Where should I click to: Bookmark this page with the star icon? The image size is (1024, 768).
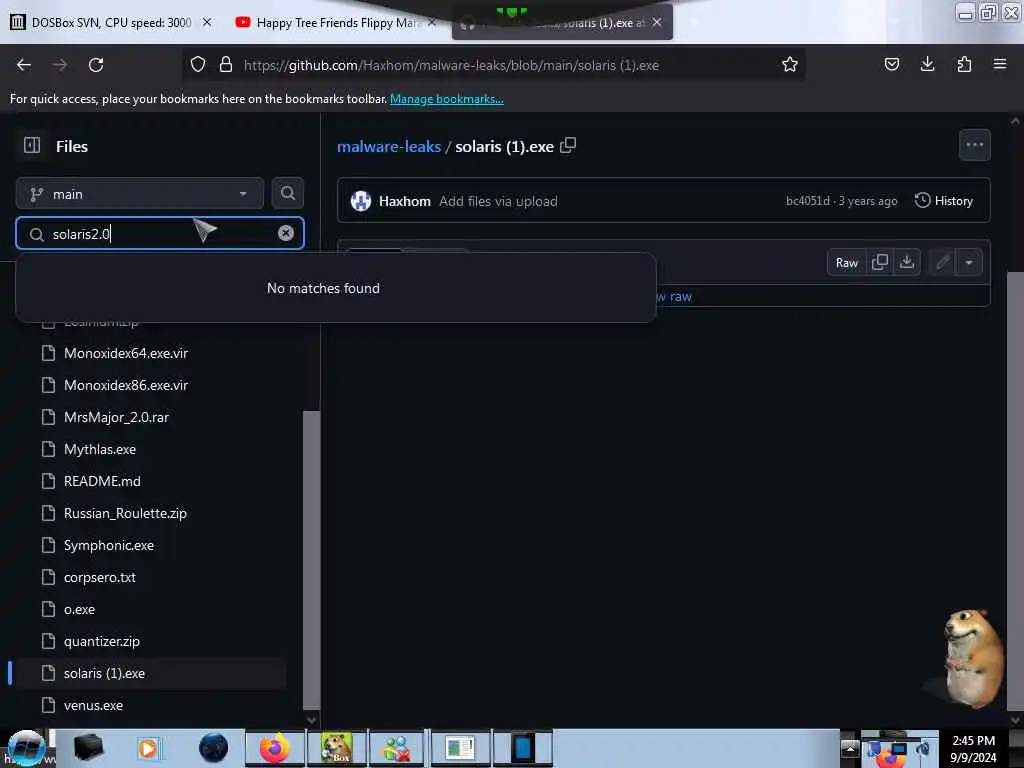click(790, 64)
